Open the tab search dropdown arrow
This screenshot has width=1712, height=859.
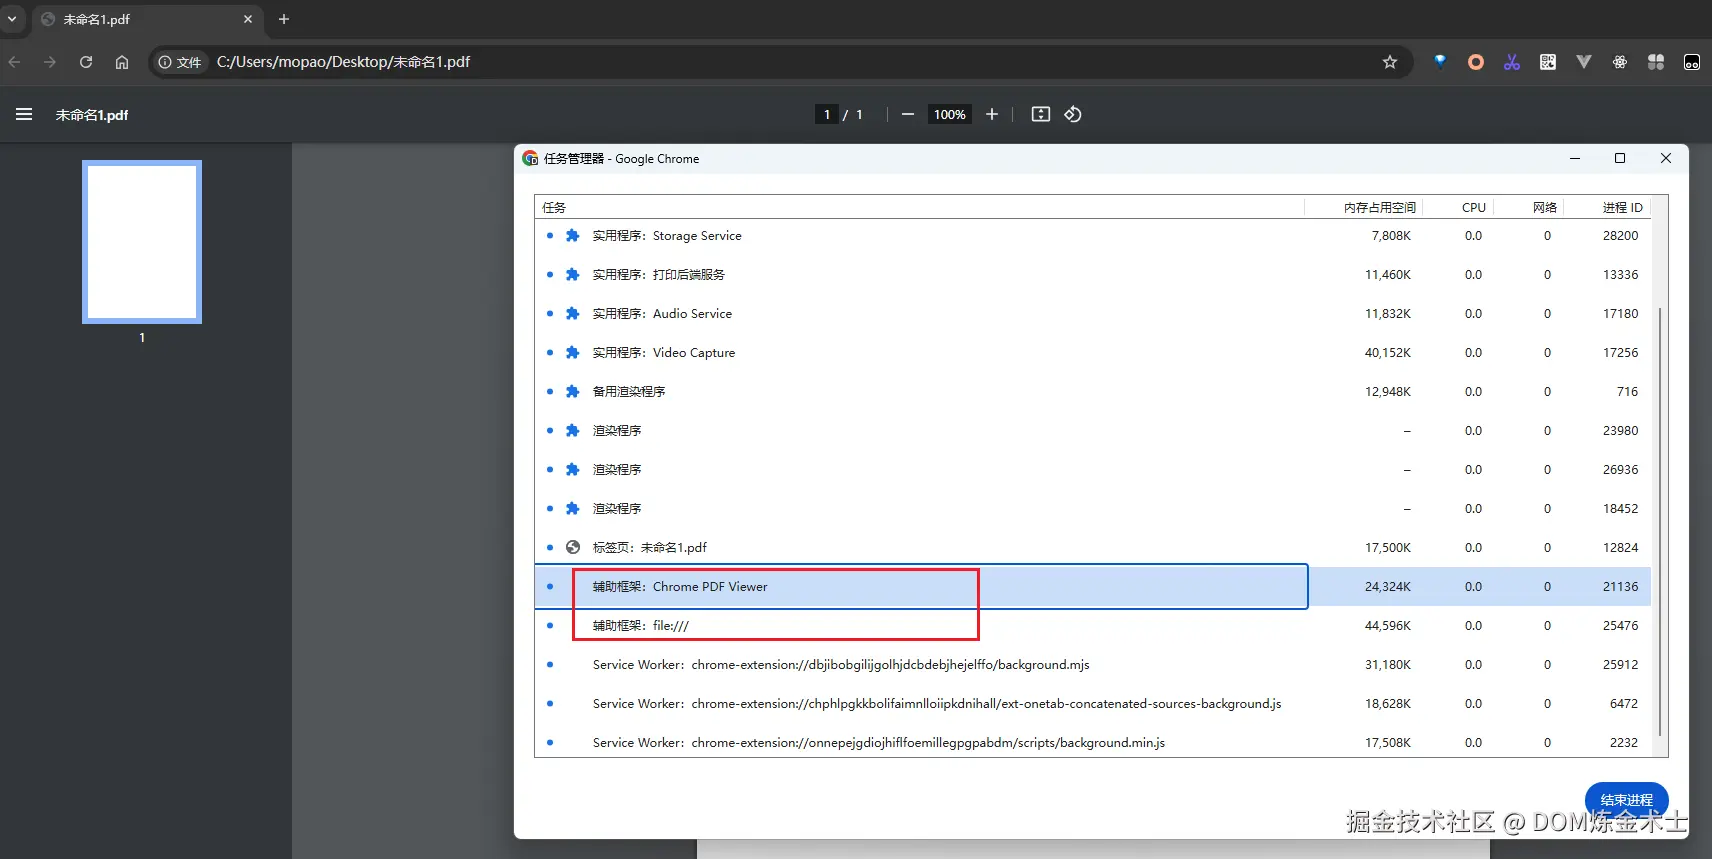tap(12, 19)
